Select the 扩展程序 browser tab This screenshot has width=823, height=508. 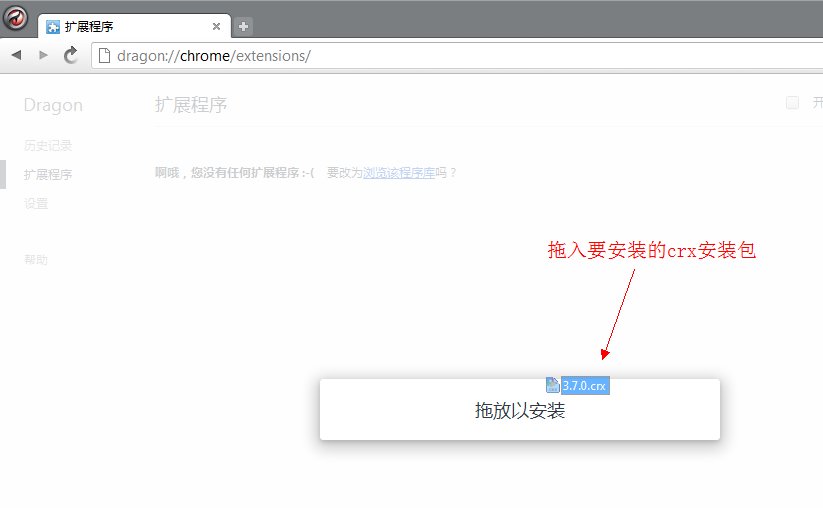(134, 26)
